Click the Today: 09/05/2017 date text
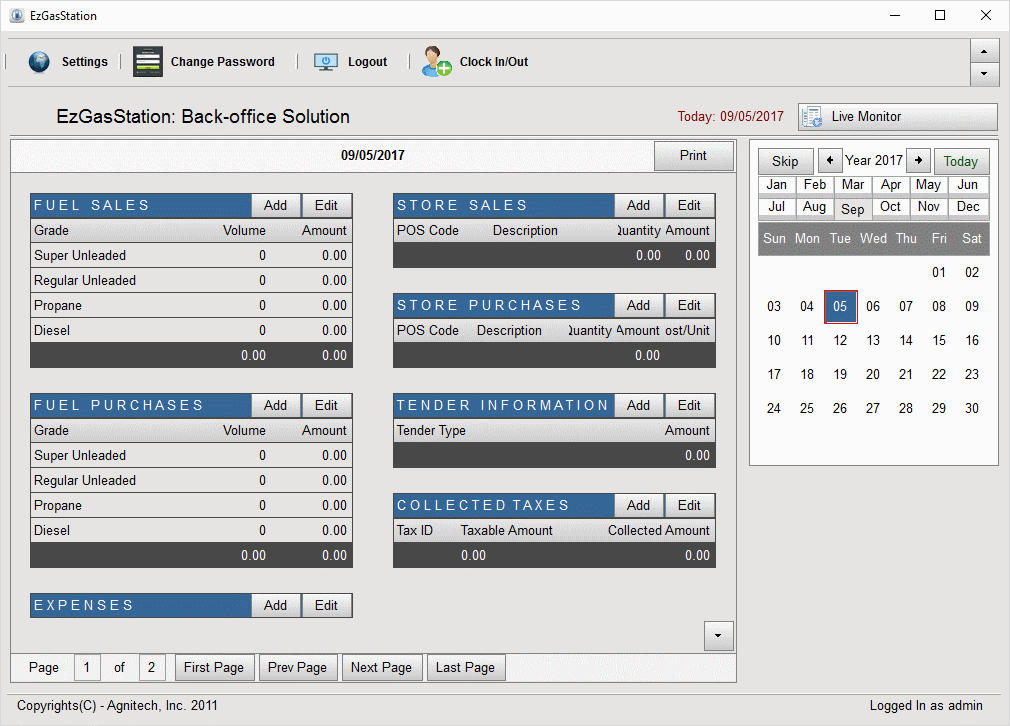This screenshot has width=1010, height=726. point(730,117)
